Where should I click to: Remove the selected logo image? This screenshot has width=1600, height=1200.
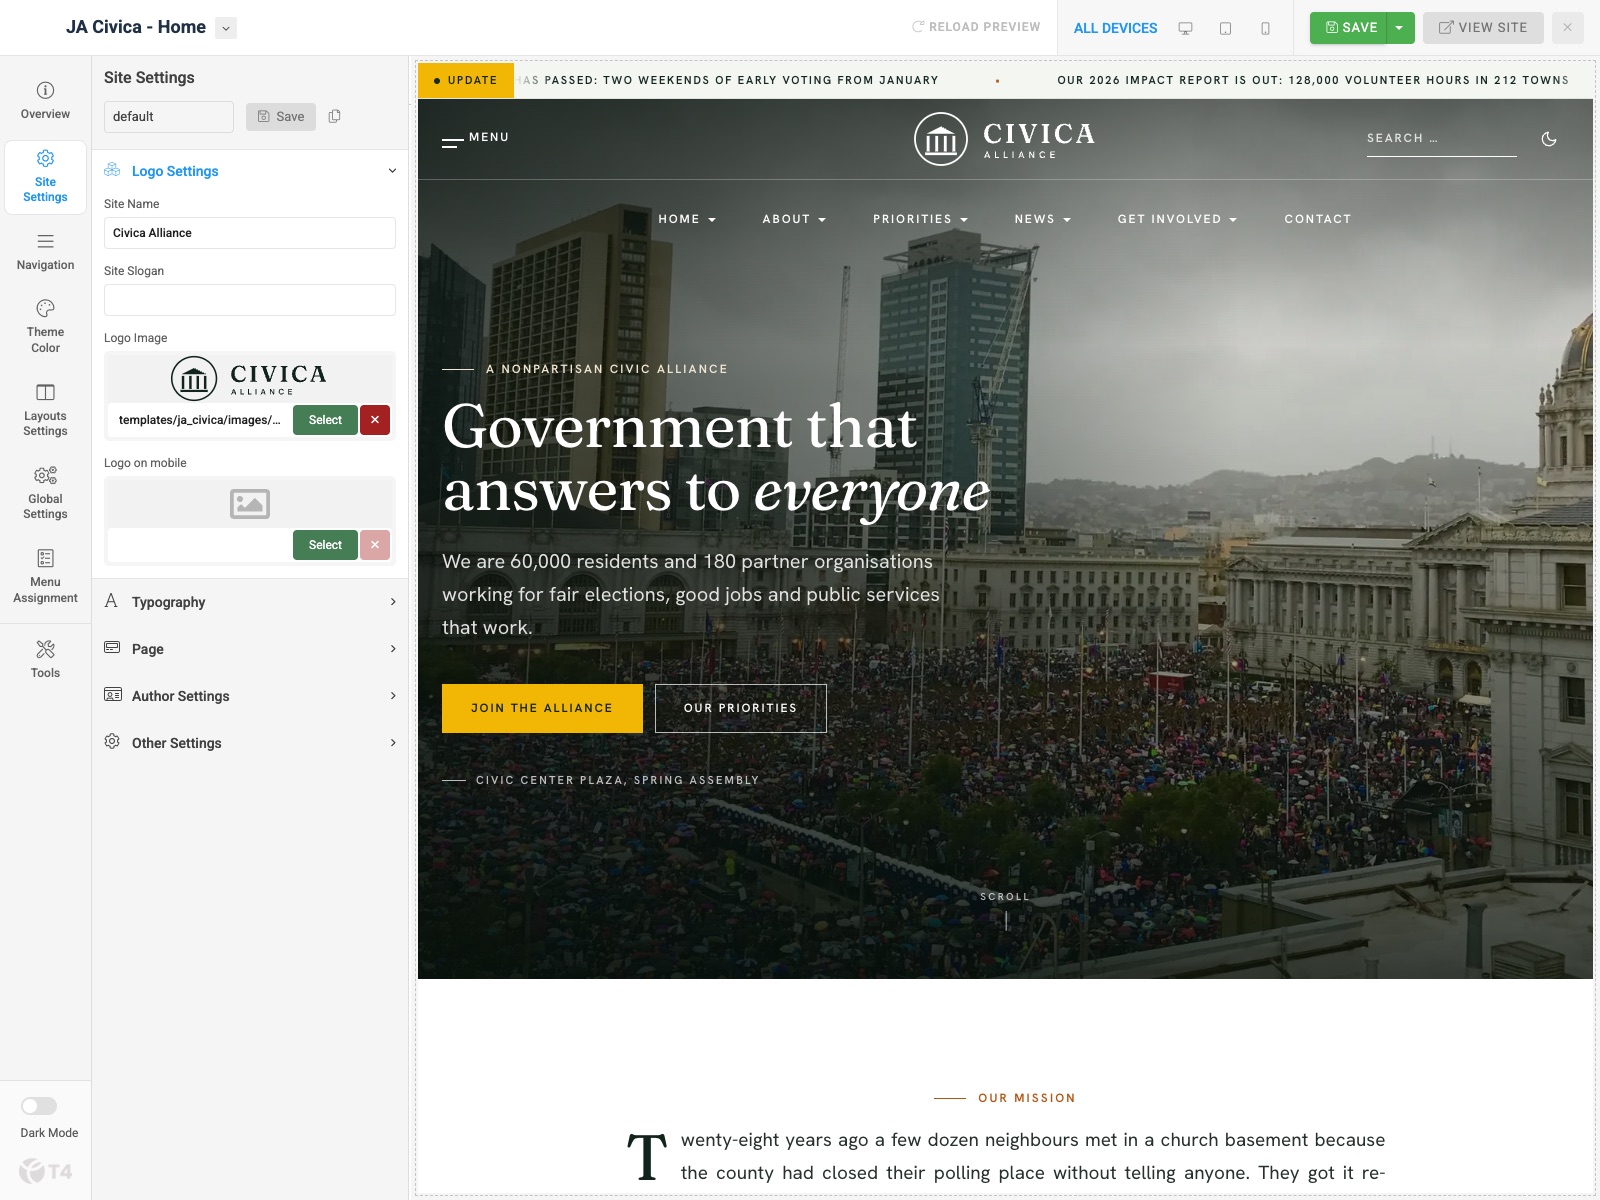click(375, 420)
